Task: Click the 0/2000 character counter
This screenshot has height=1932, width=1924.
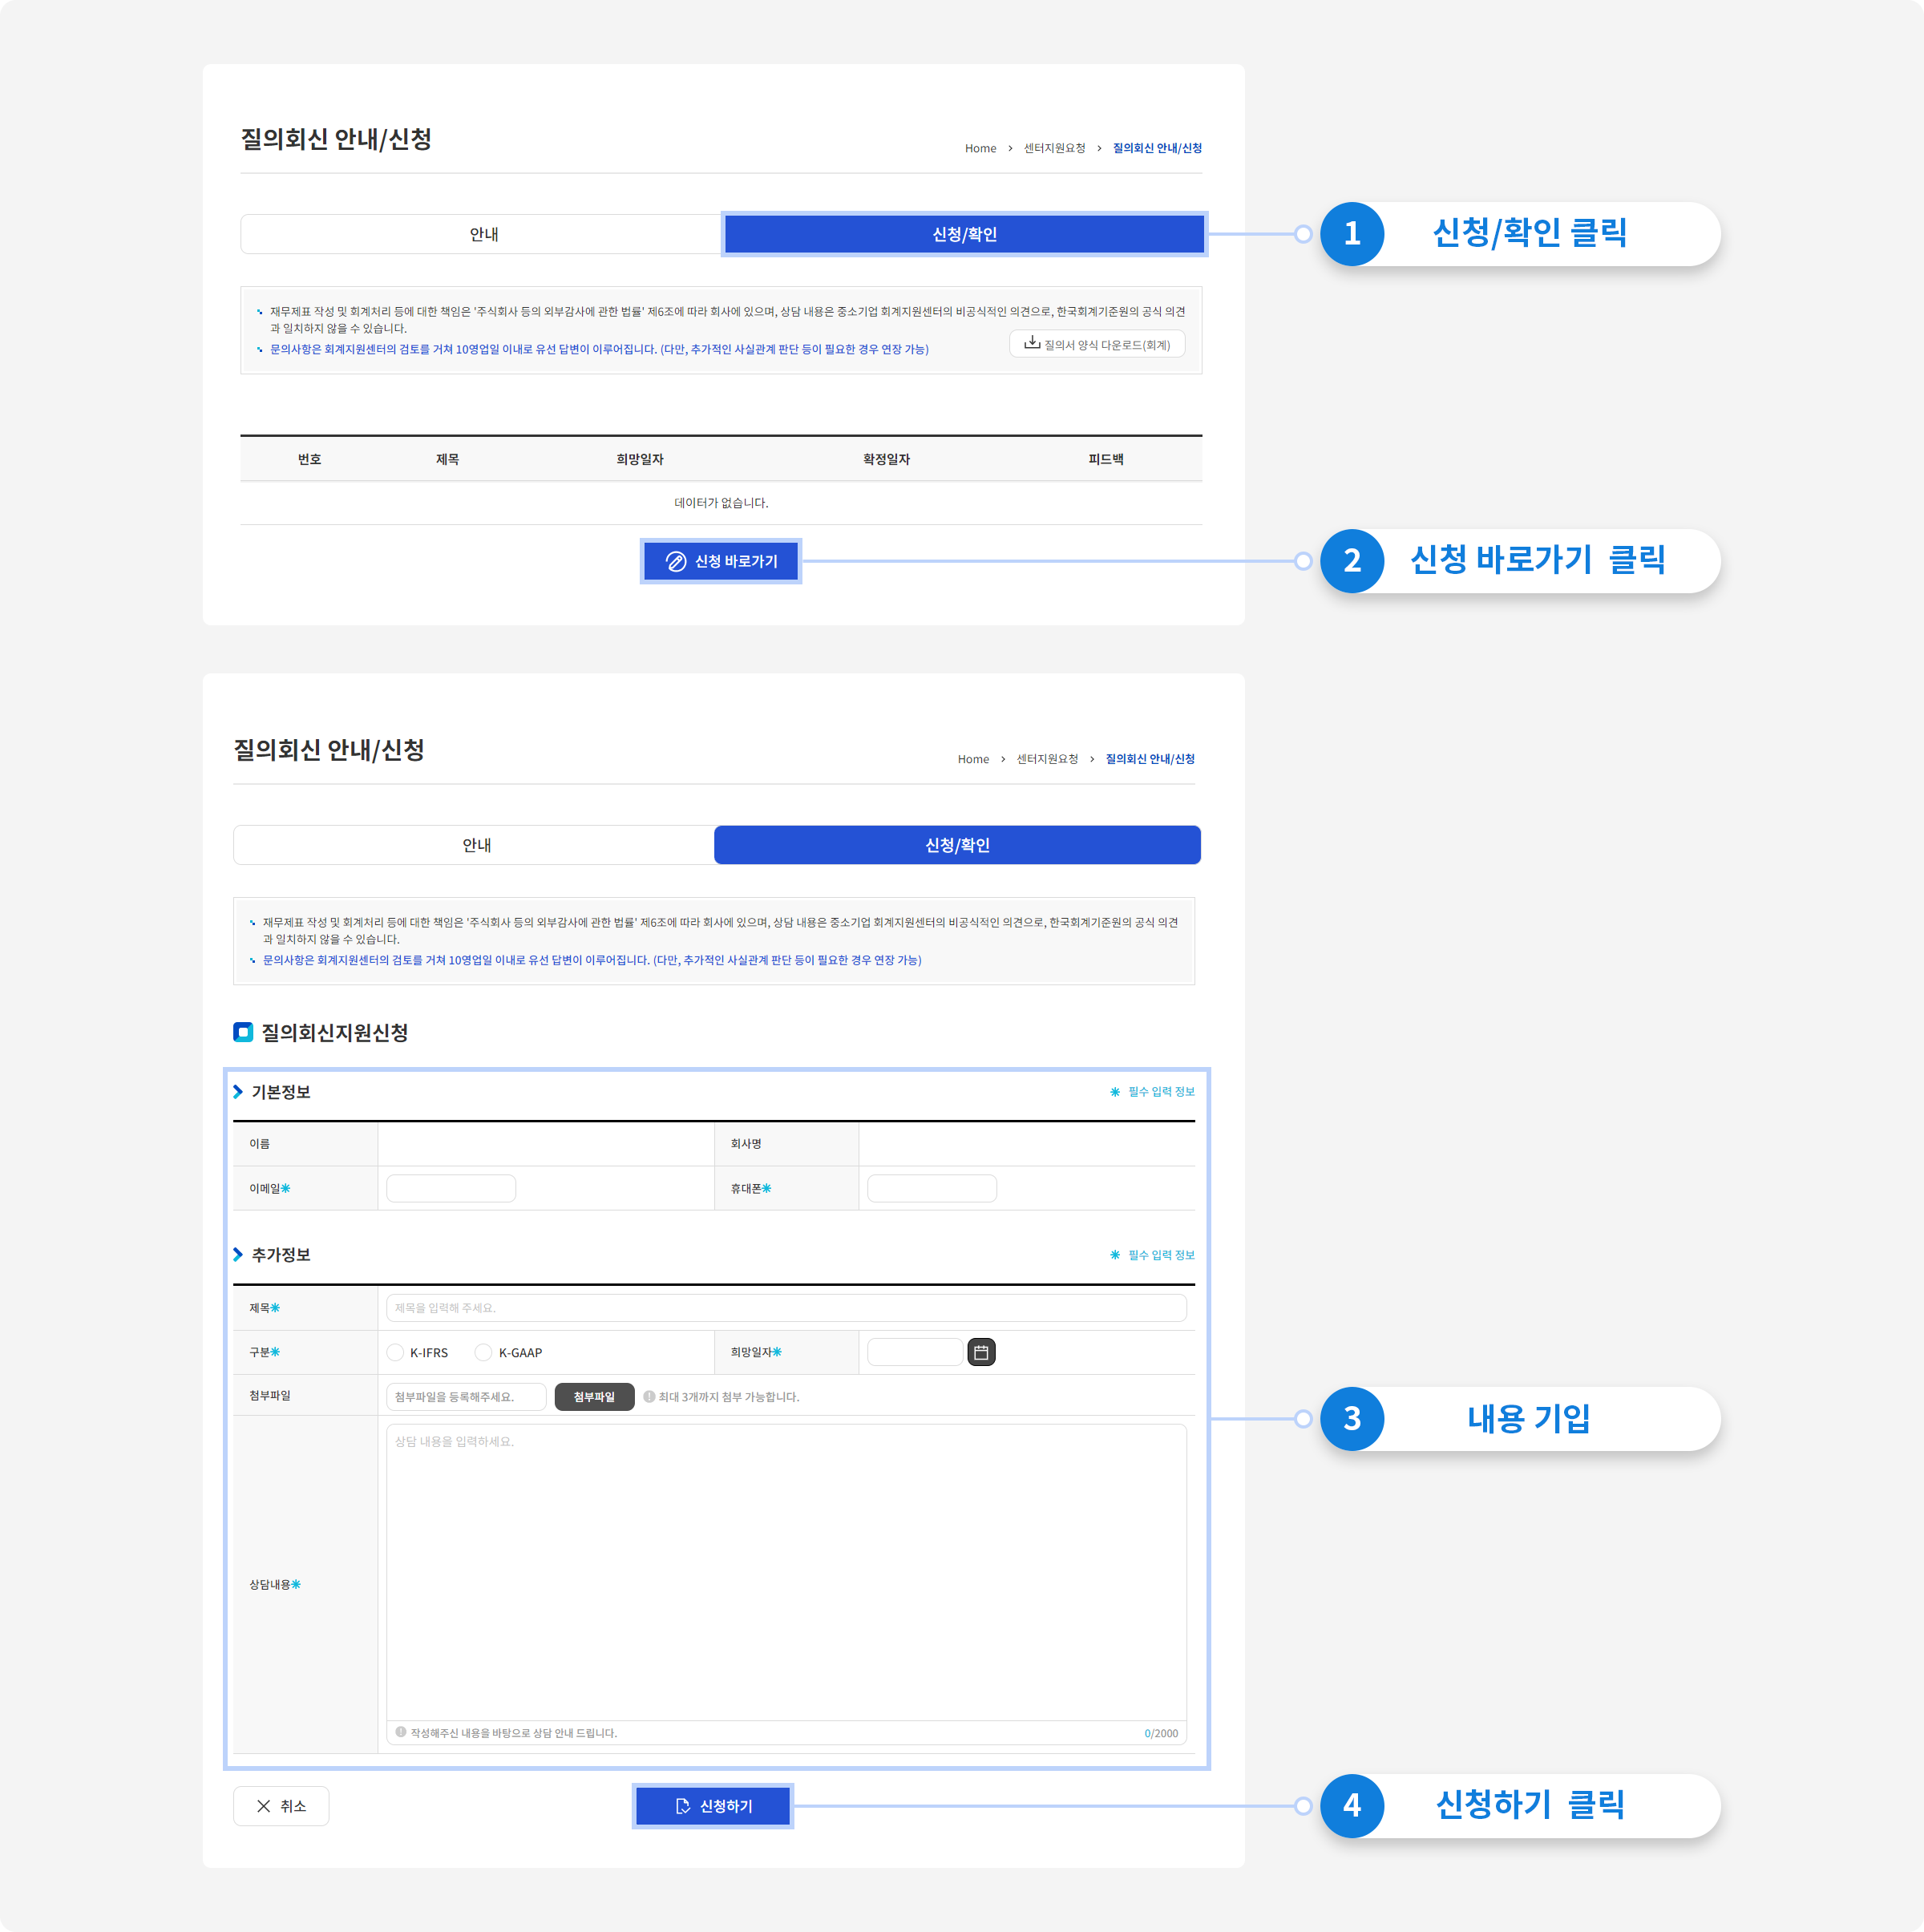Action: point(1161,1733)
